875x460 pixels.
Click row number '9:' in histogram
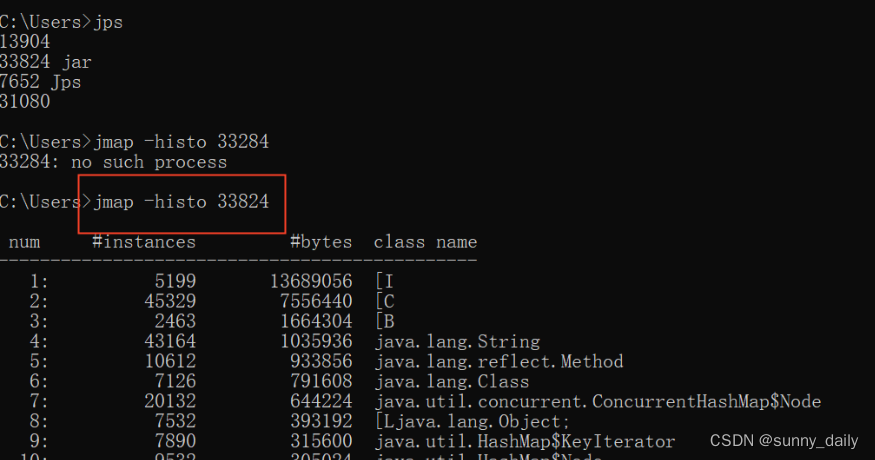pos(39,442)
